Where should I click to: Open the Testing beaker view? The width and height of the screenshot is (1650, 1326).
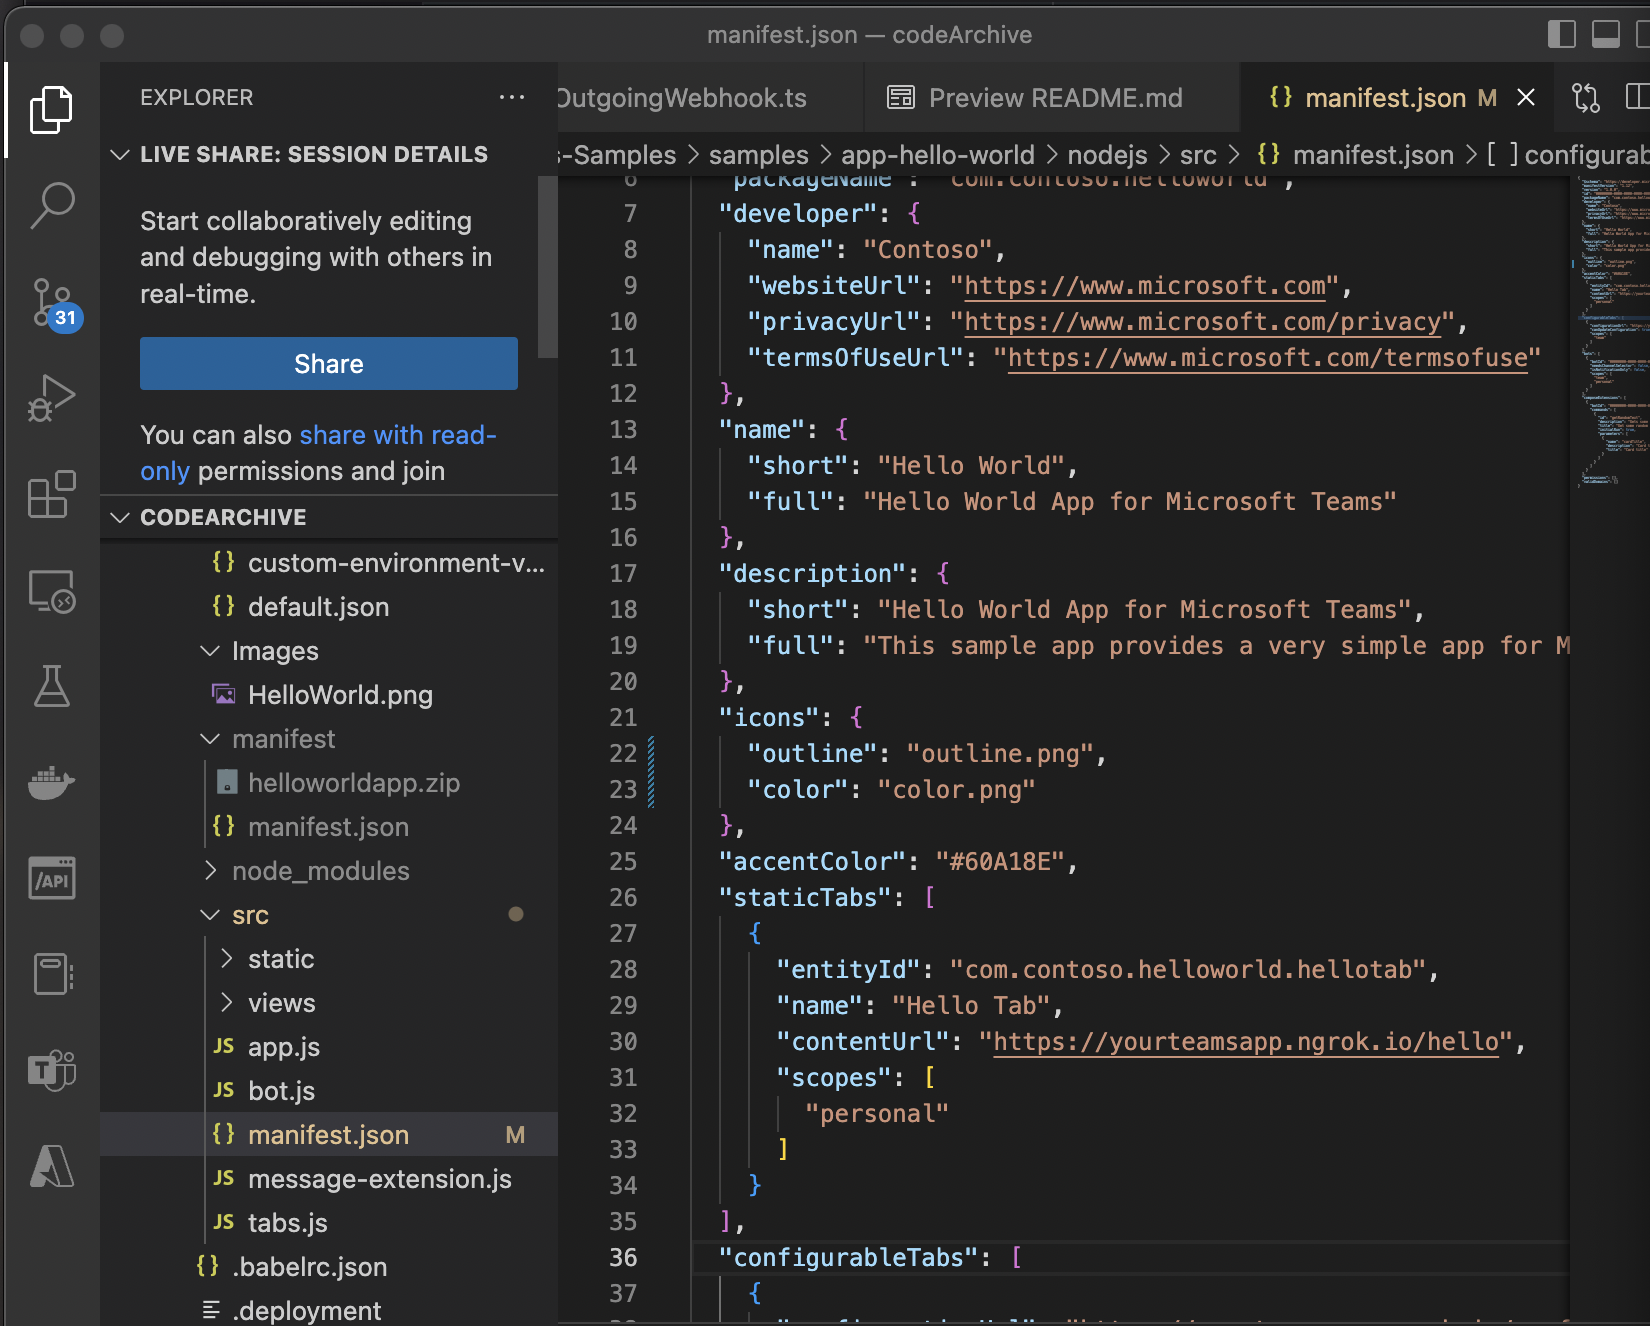click(x=51, y=686)
